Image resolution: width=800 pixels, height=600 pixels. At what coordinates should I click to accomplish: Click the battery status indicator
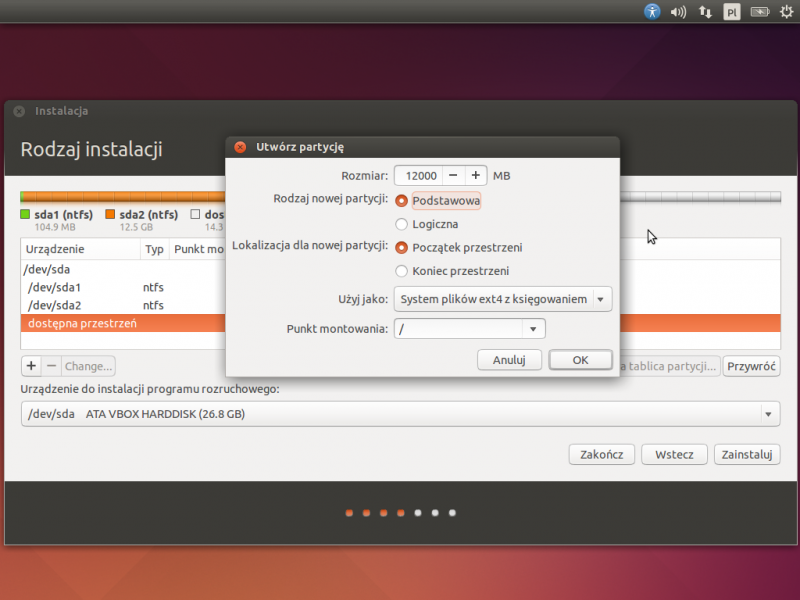tap(759, 12)
